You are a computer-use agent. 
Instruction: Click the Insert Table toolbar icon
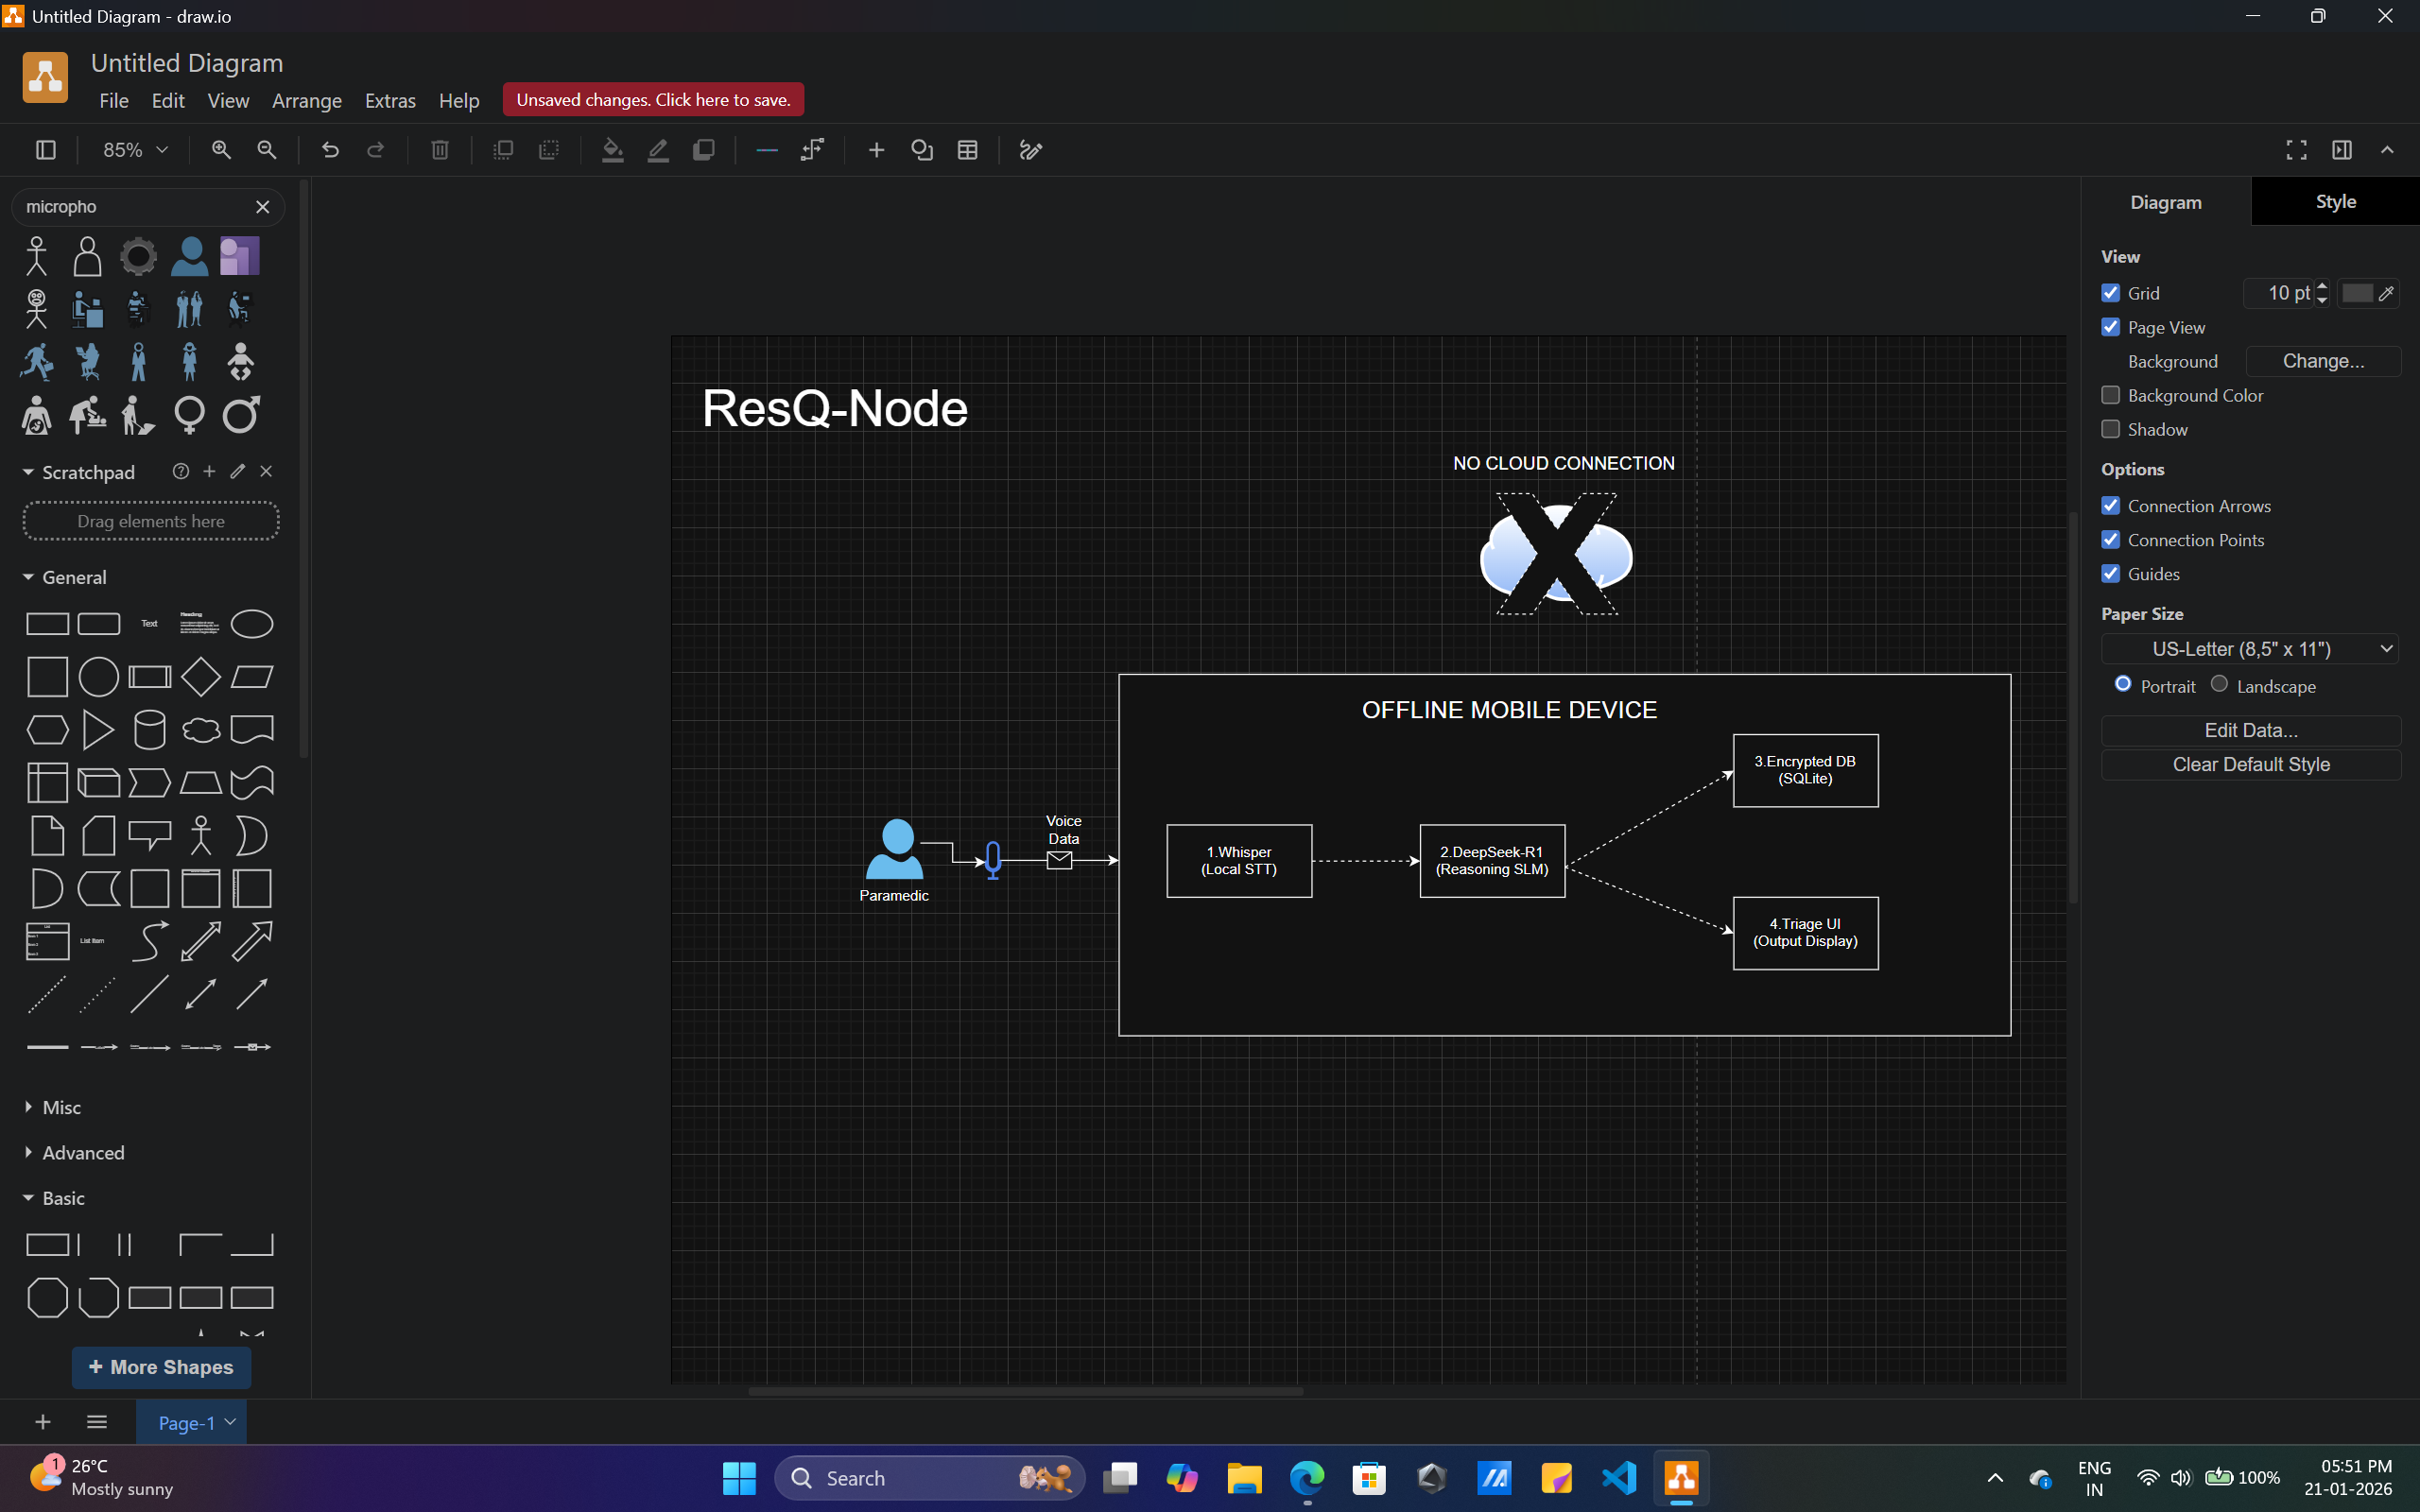(x=967, y=150)
